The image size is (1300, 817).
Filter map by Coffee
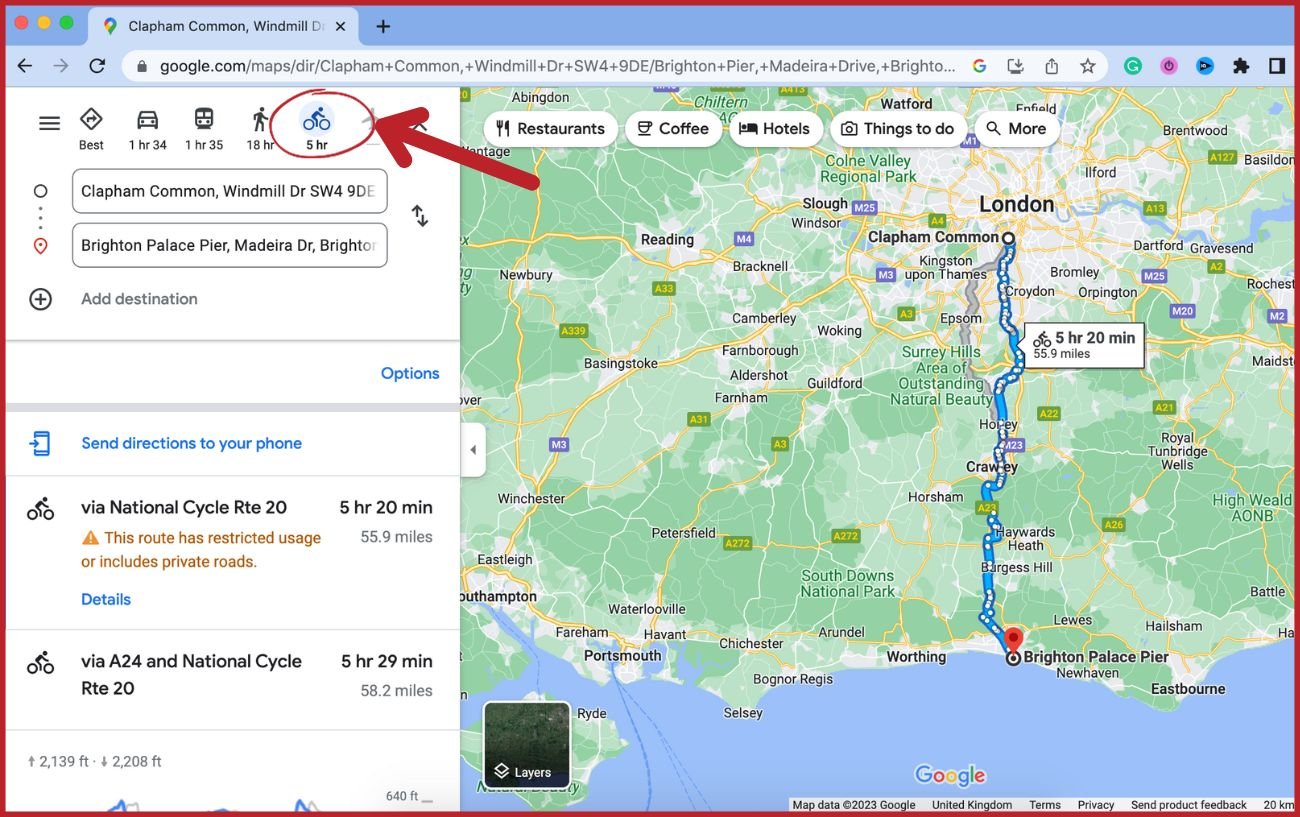[x=673, y=128]
